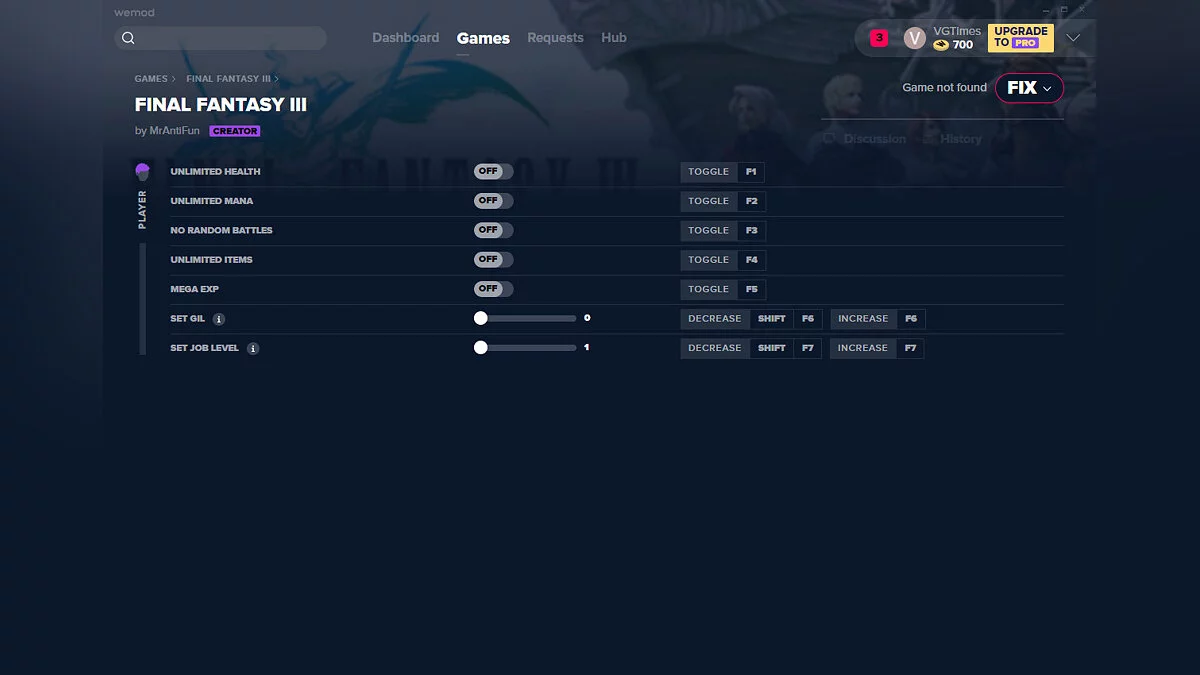Switch to the Dashboard tab
This screenshot has height=675, width=1200.
(x=405, y=38)
